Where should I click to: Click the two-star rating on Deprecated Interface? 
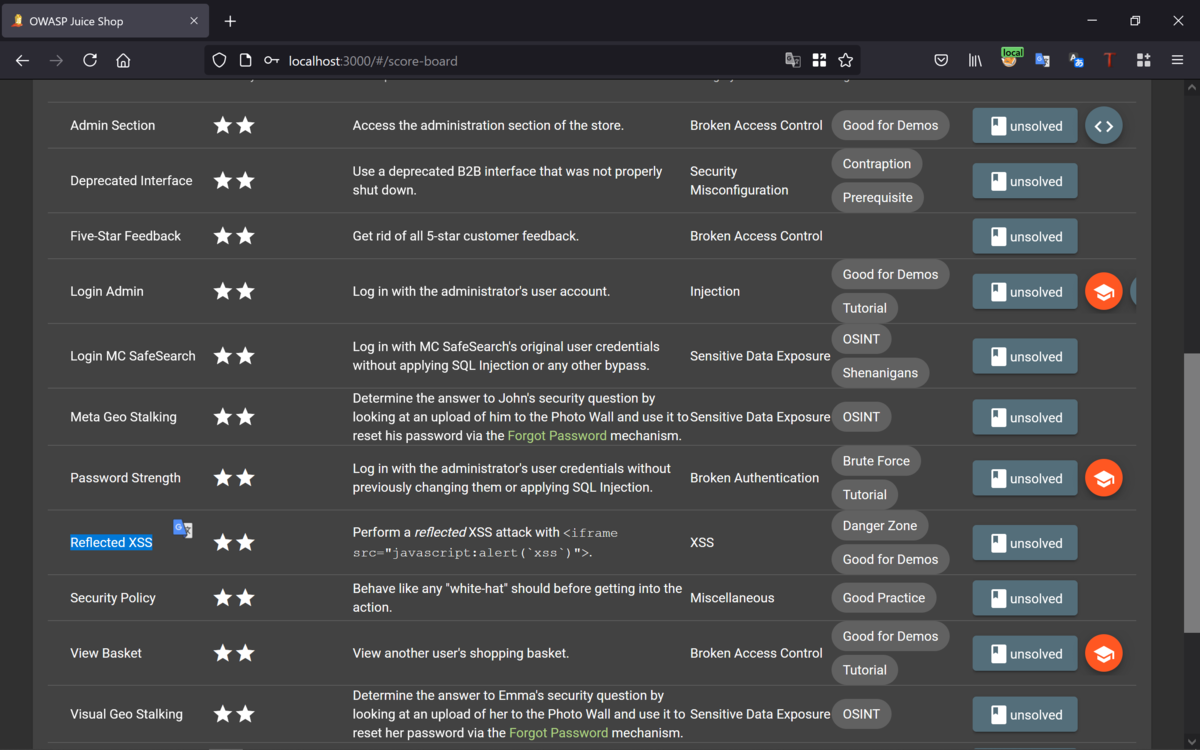point(234,181)
